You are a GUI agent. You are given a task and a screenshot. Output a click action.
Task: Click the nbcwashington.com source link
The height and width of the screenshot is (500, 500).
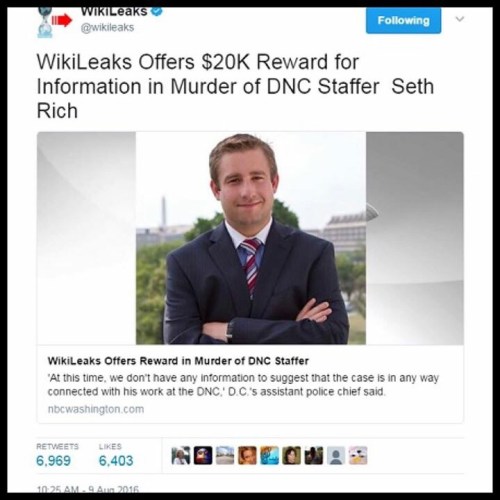pos(96,409)
